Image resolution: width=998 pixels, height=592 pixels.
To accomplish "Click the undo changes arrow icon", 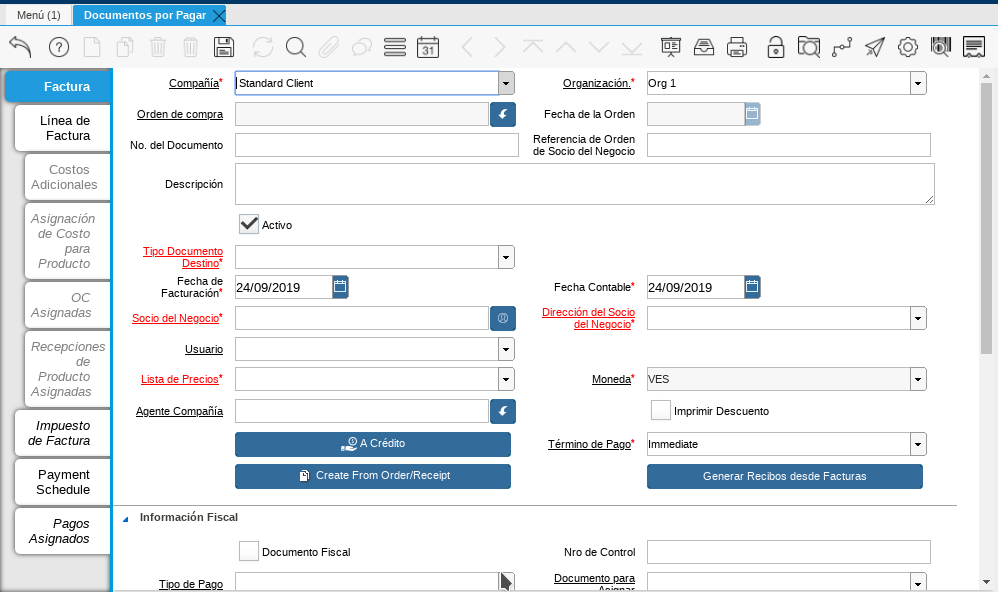I will click(x=20, y=46).
